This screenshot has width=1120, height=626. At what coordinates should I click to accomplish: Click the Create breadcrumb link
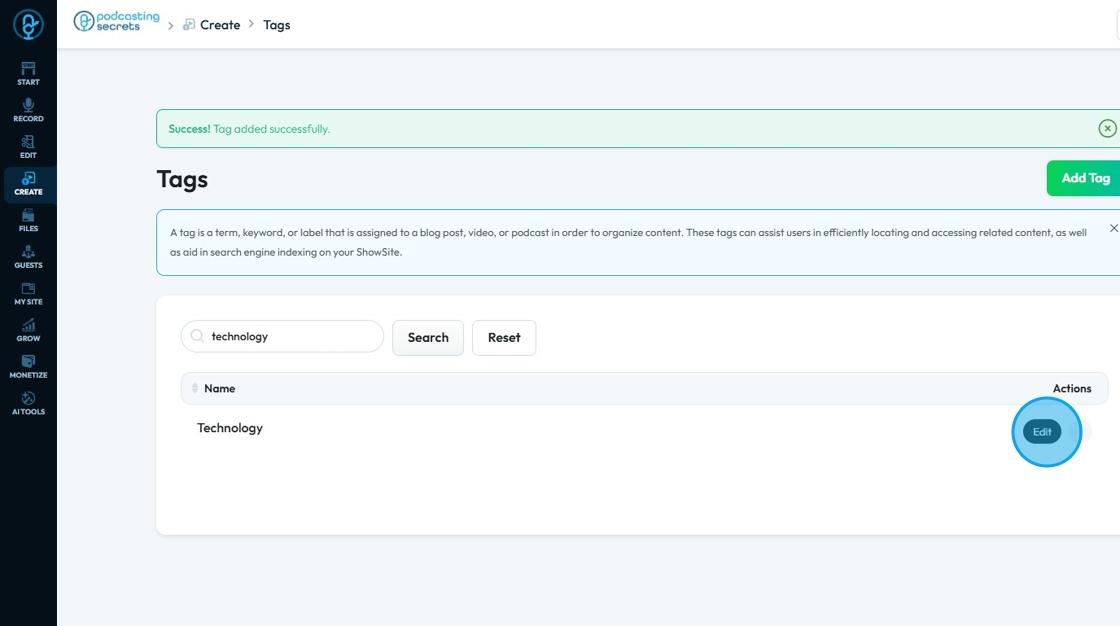click(x=219, y=25)
